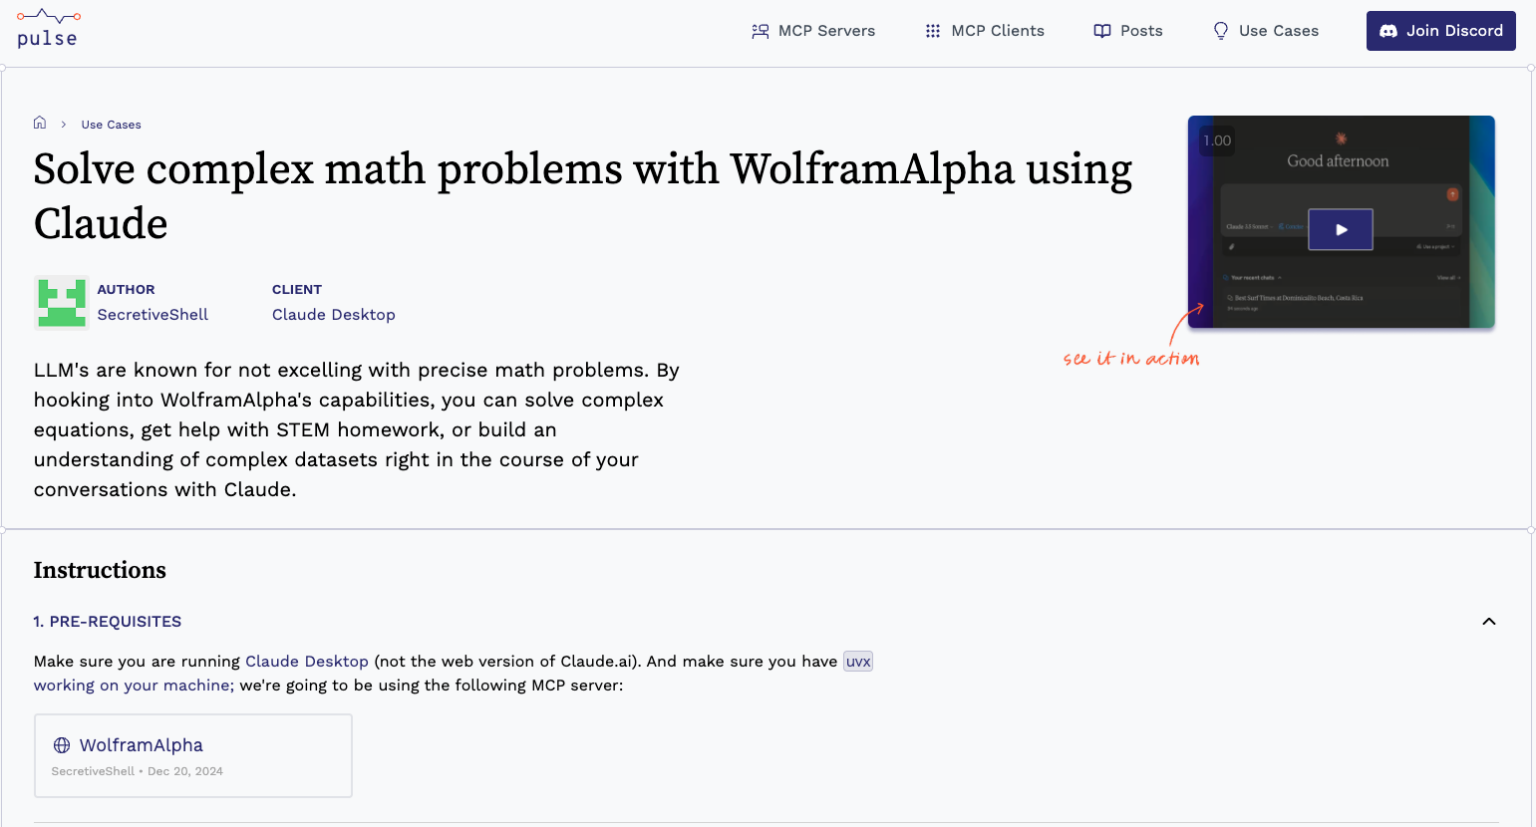
Task: Click the uvx code badge
Action: 857,661
